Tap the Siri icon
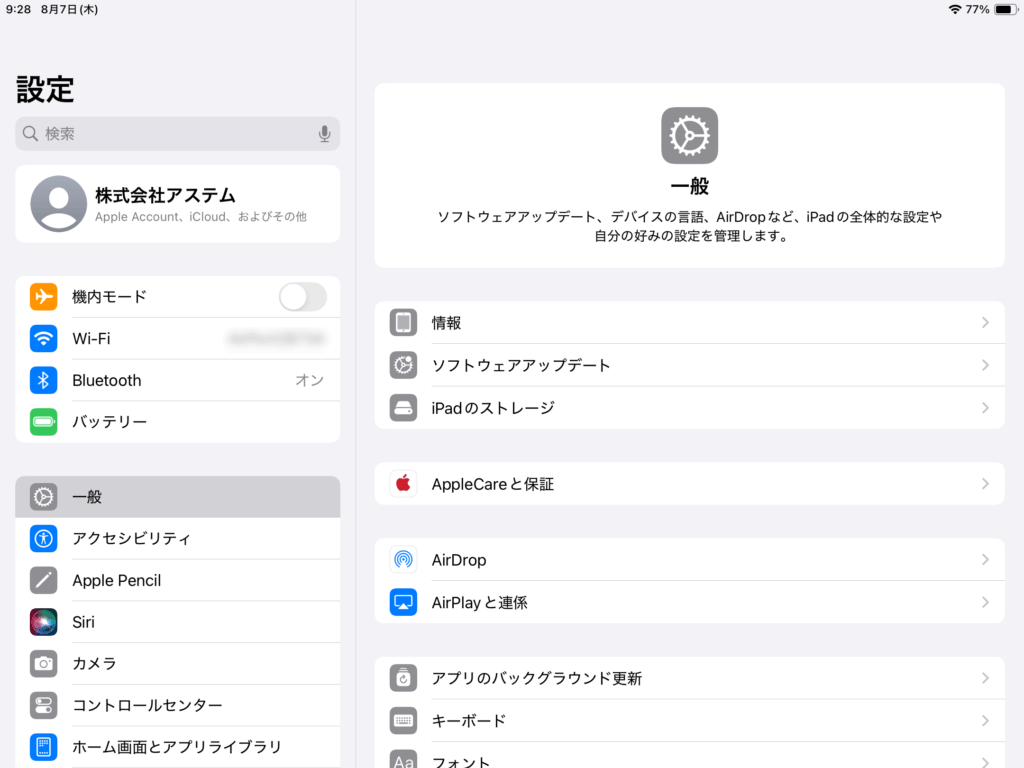This screenshot has width=1024, height=768. [x=44, y=622]
